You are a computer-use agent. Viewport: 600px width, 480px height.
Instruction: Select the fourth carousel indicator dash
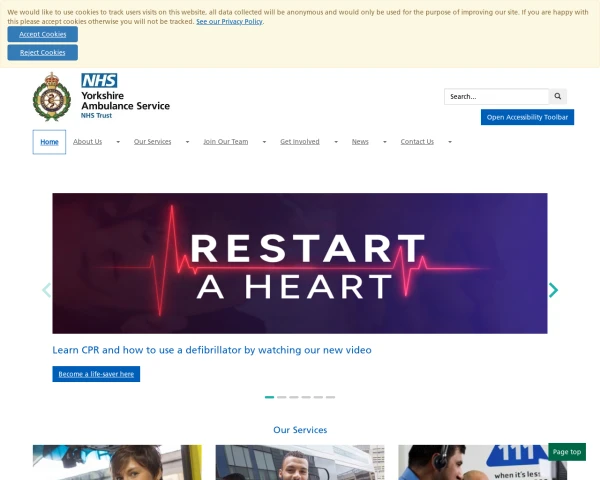306,397
